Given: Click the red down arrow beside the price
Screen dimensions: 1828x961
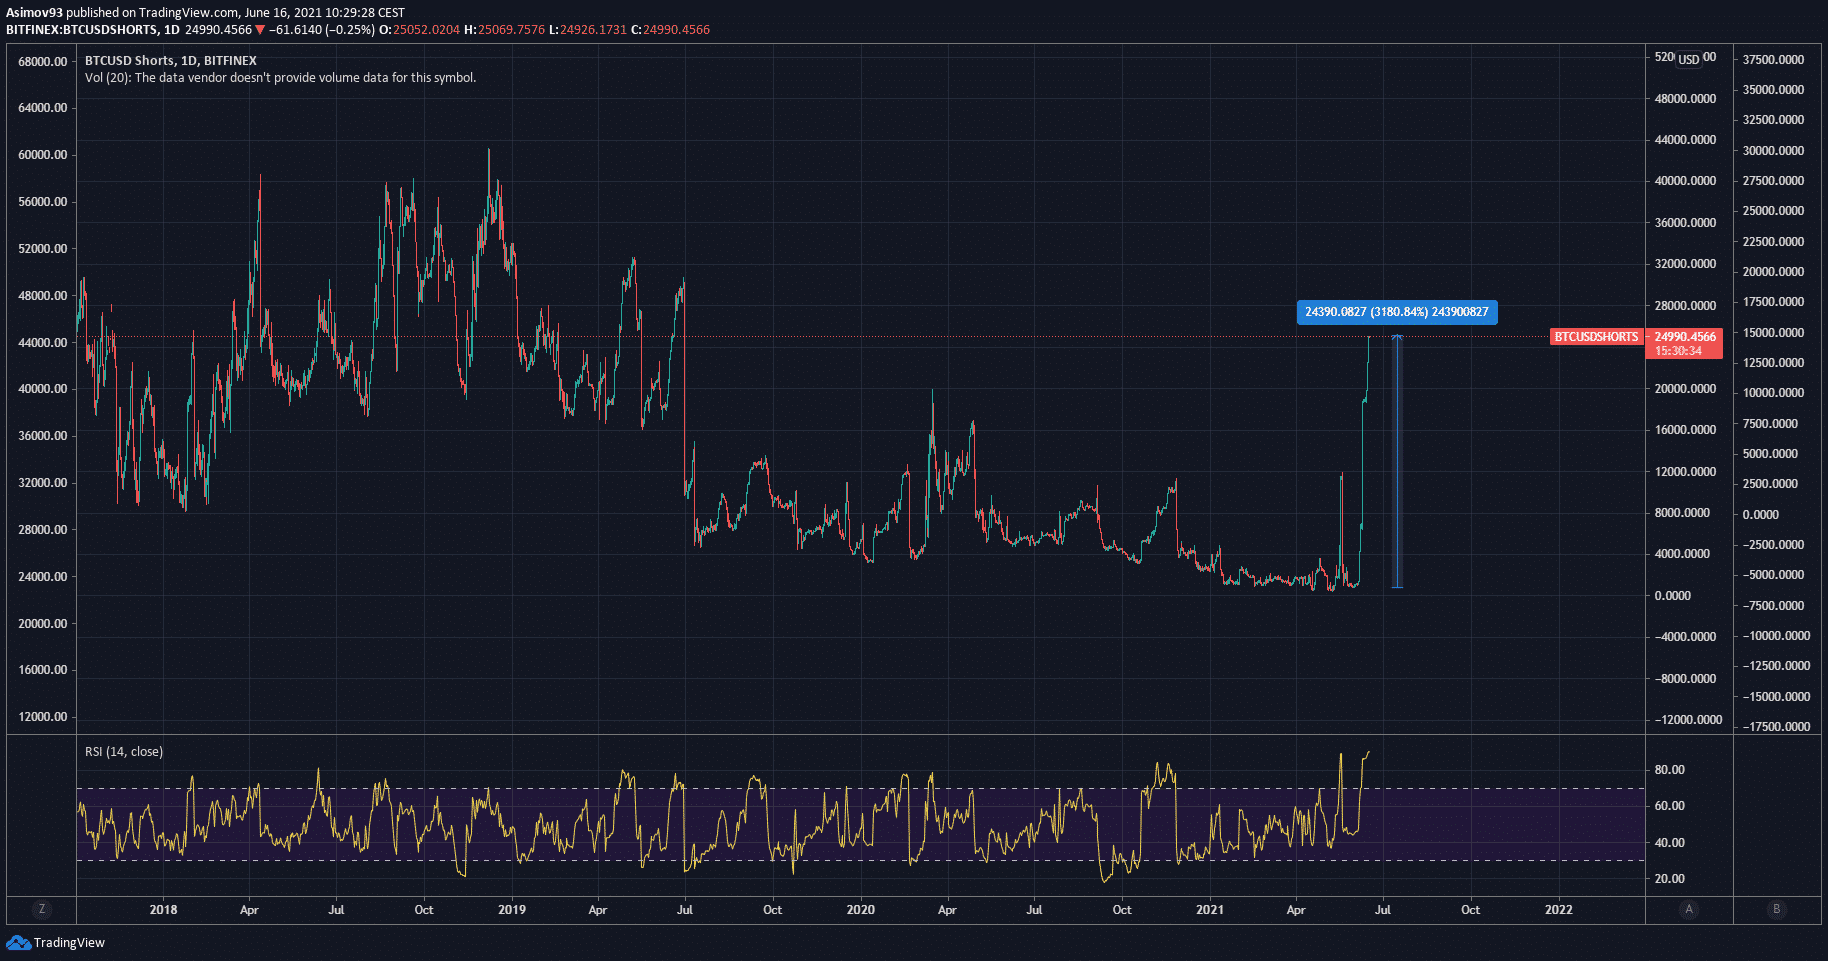Looking at the screenshot, I should click(x=260, y=30).
